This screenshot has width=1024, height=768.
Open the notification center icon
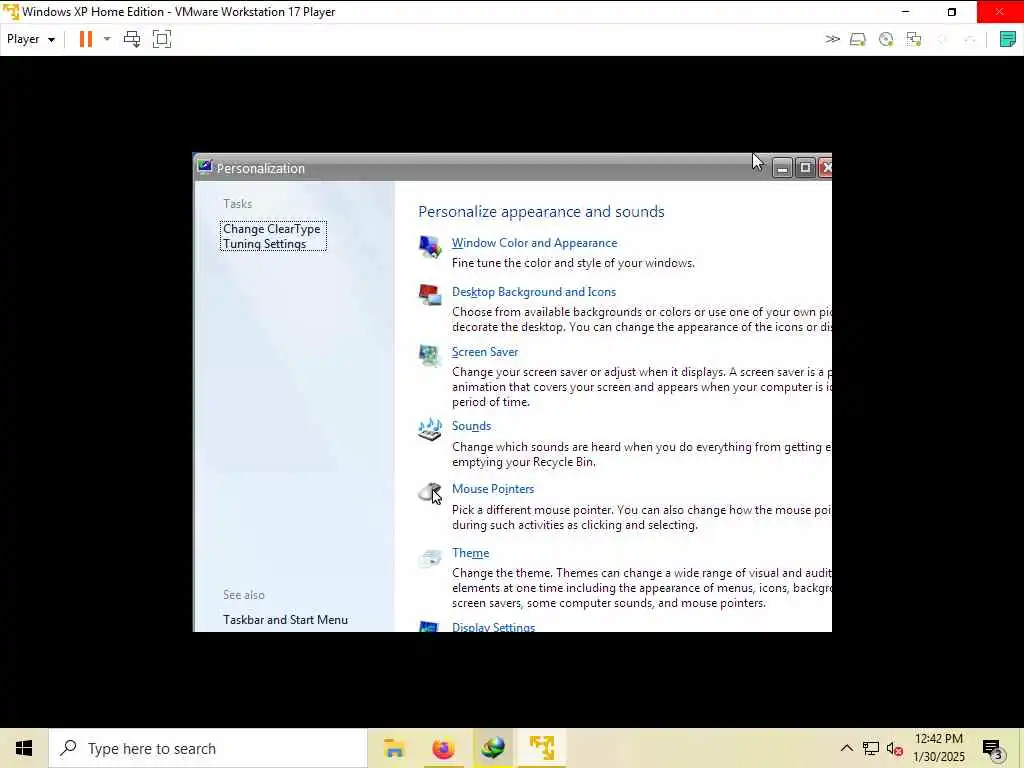tap(992, 749)
